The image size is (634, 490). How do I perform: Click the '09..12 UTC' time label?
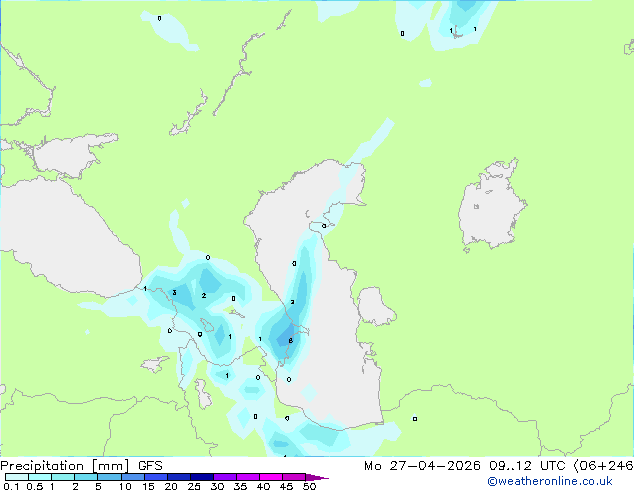[527, 466]
